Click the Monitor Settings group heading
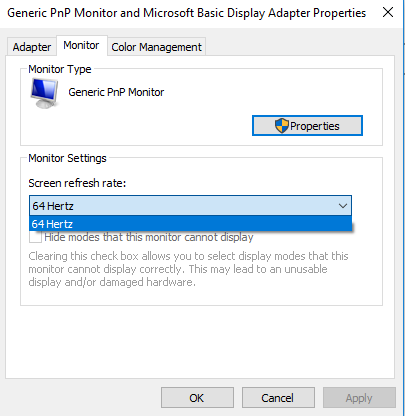This screenshot has height=416, width=405. click(x=67, y=158)
